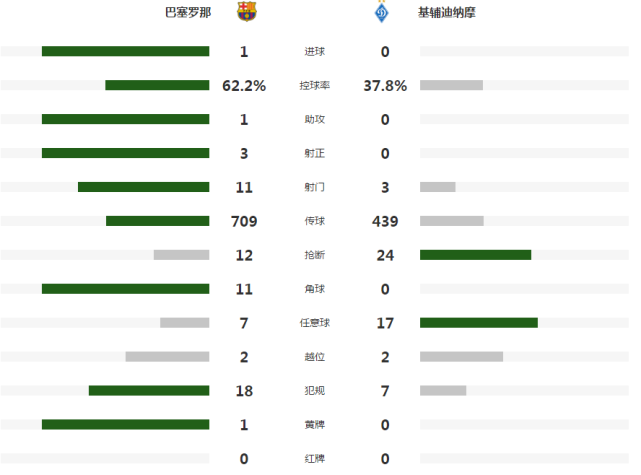This screenshot has width=641, height=475.
Task: Select the 助攻 assists label
Action: pos(314,119)
